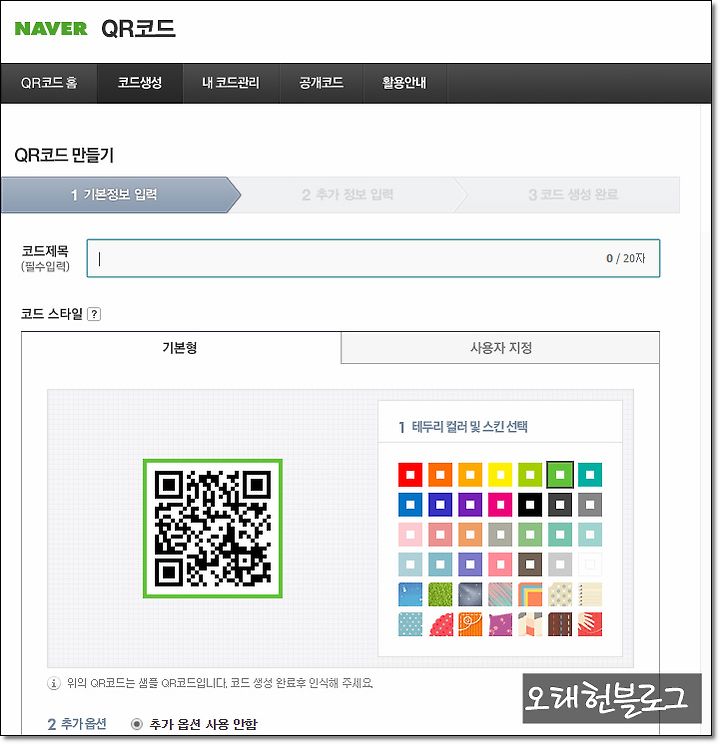Apply the periwinkle violet border color

point(470,564)
